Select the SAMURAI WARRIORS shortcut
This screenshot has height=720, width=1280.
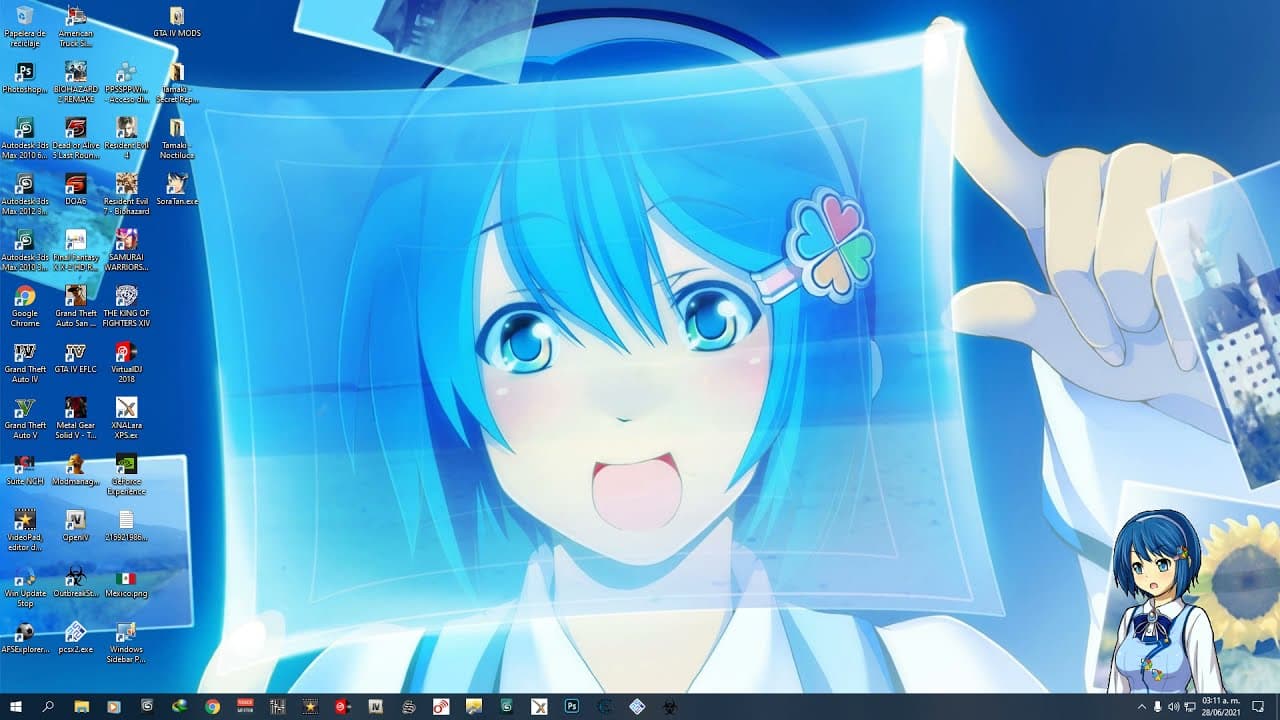tap(127, 251)
